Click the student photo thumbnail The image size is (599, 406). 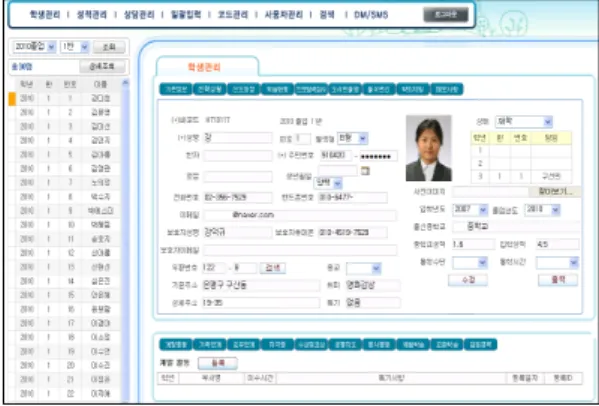429,148
